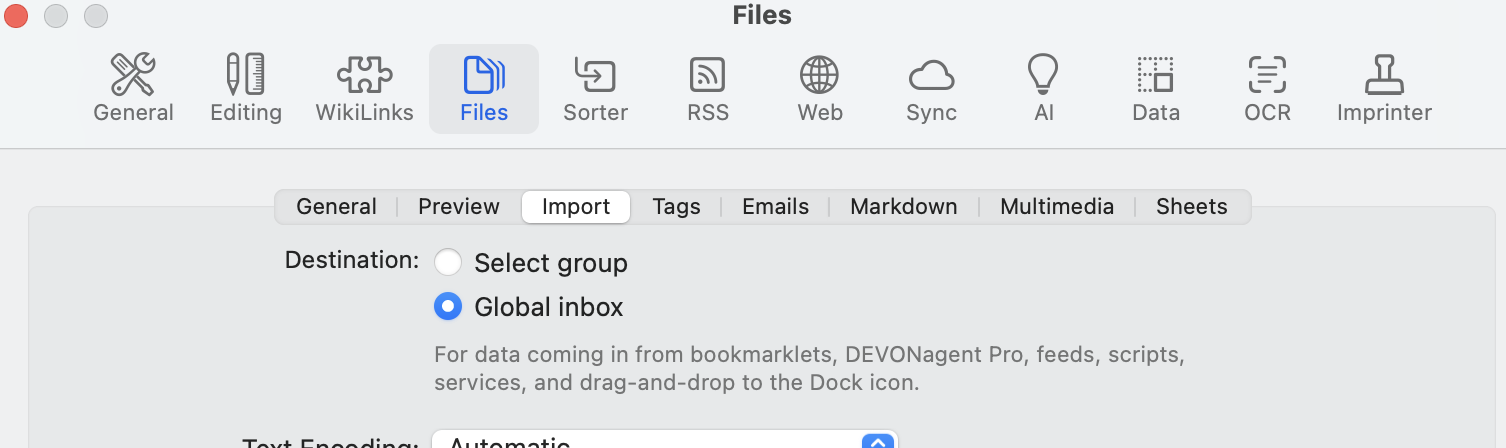This screenshot has width=1506, height=448.
Task: Open Data preferences pane
Action: pos(1155,89)
